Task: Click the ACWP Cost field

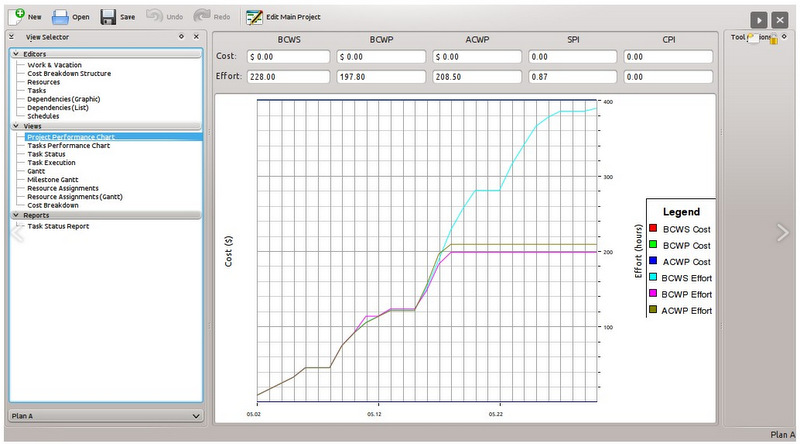Action: pos(477,57)
